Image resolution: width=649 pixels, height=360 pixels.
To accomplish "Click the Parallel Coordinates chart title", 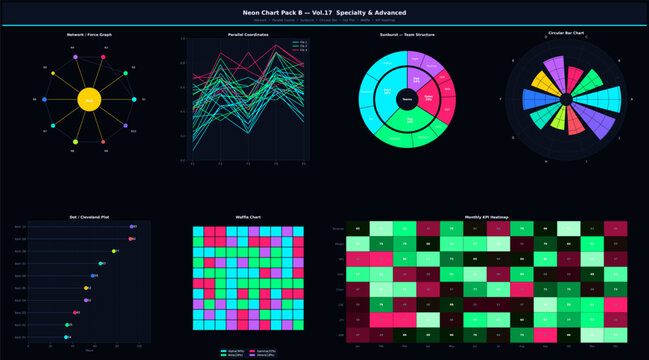I will click(x=248, y=35).
